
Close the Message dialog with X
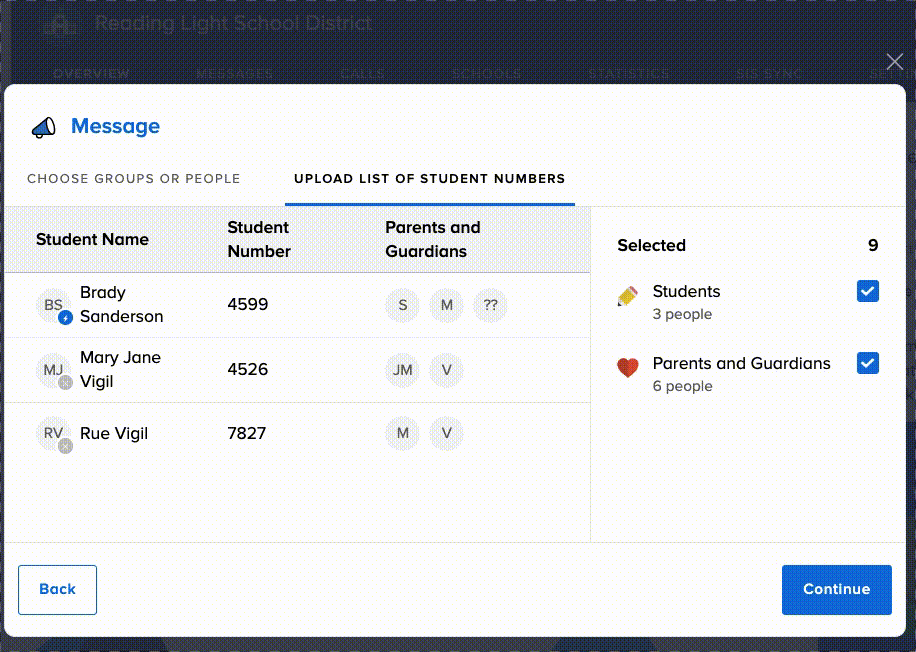(x=895, y=62)
